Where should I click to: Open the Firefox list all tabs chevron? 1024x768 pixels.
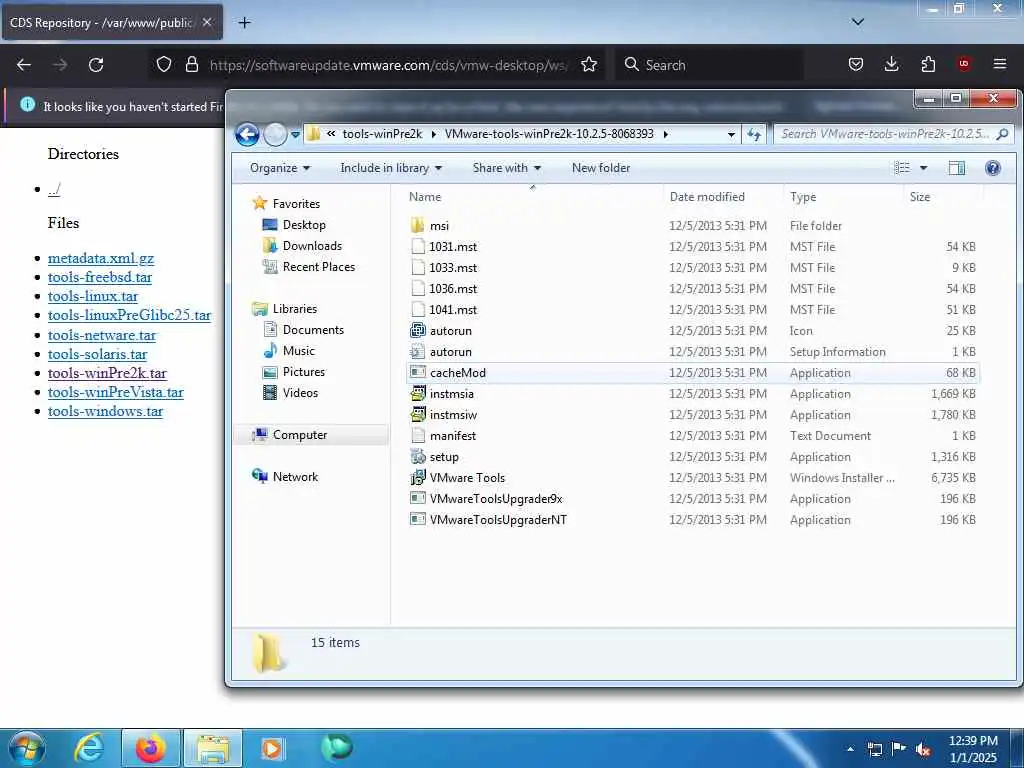[x=857, y=22]
